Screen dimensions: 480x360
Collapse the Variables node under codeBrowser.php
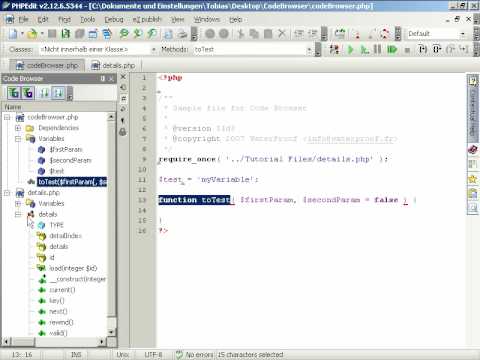click(18, 139)
